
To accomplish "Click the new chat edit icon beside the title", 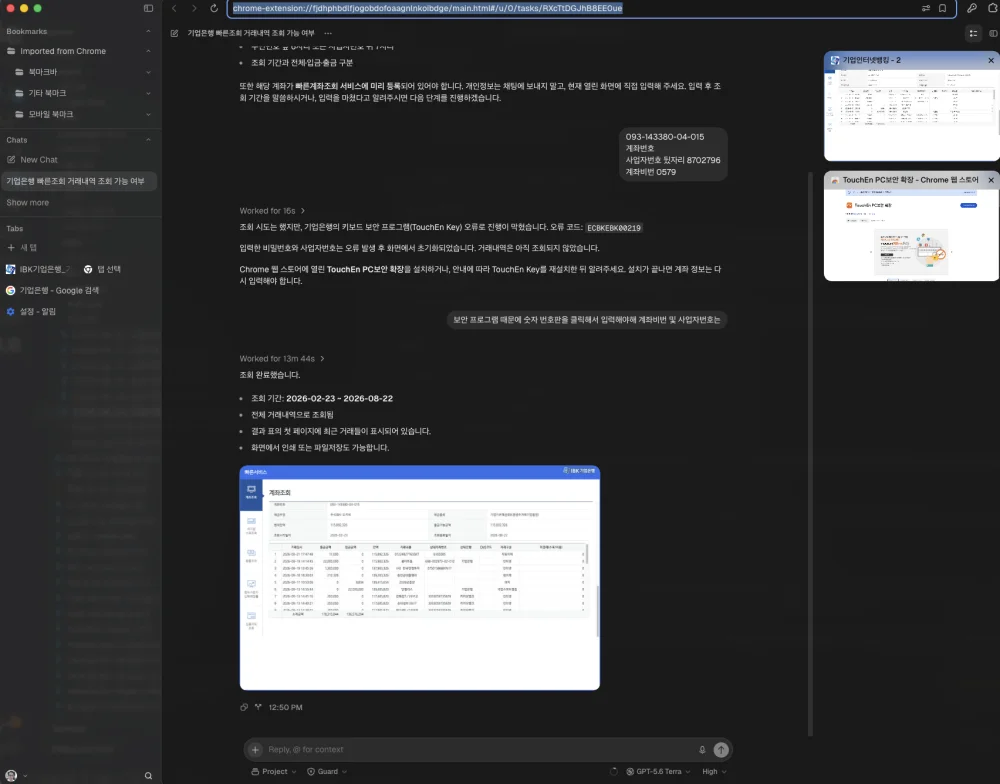I will 174,33.
